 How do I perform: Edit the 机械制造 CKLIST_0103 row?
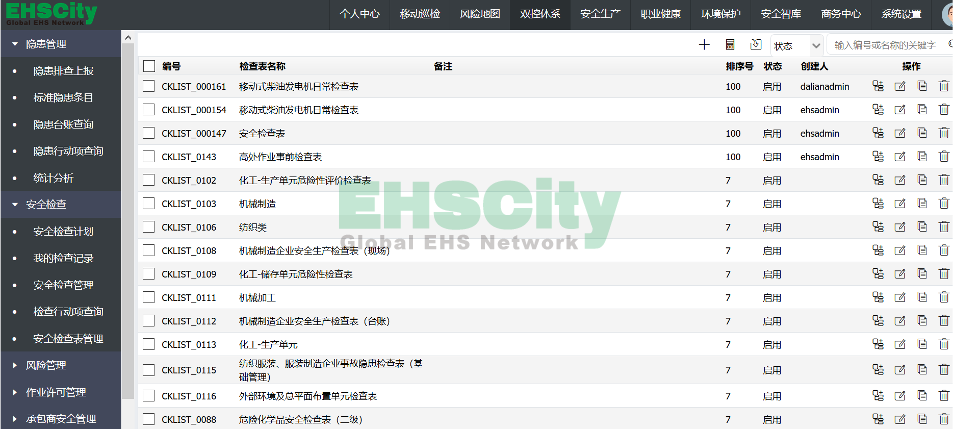coord(900,203)
